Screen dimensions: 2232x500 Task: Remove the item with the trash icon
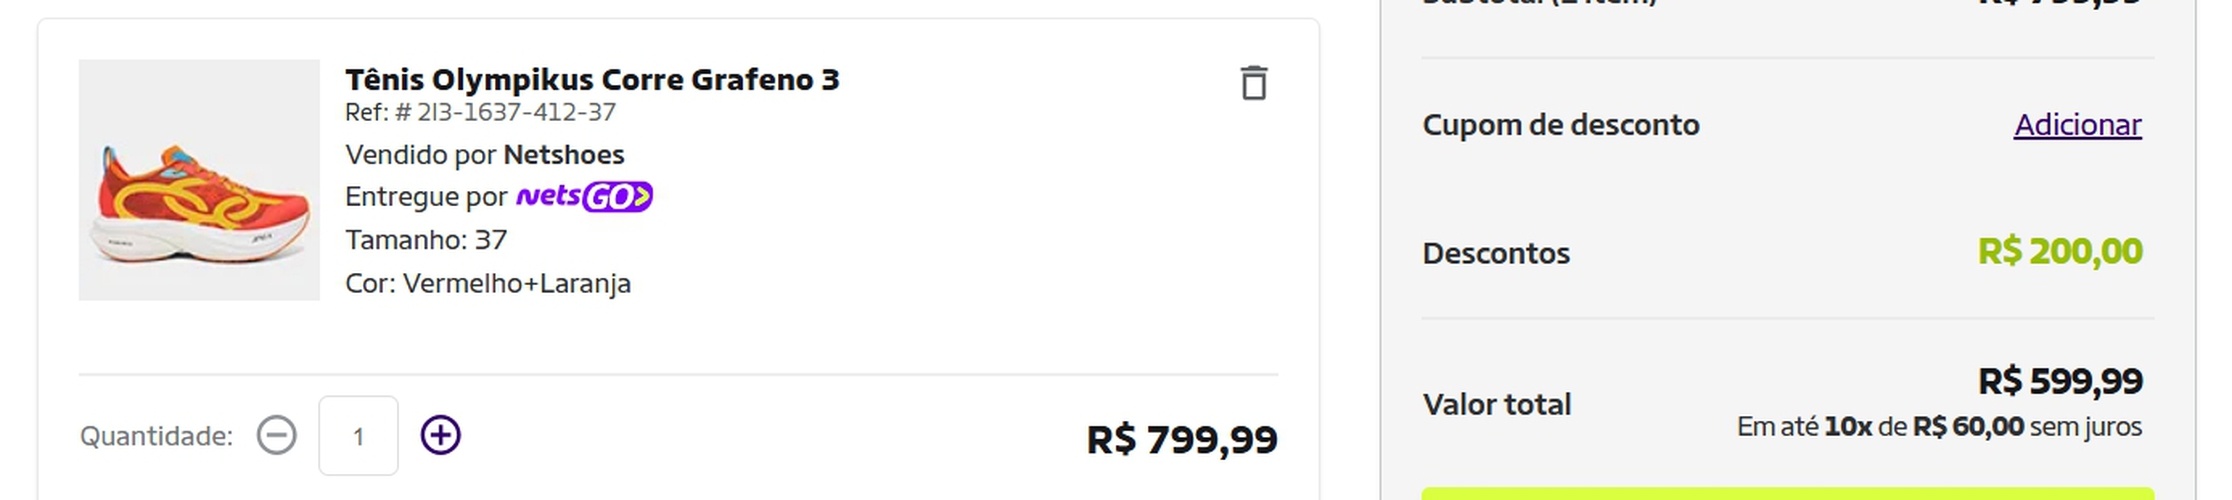[x=1253, y=83]
